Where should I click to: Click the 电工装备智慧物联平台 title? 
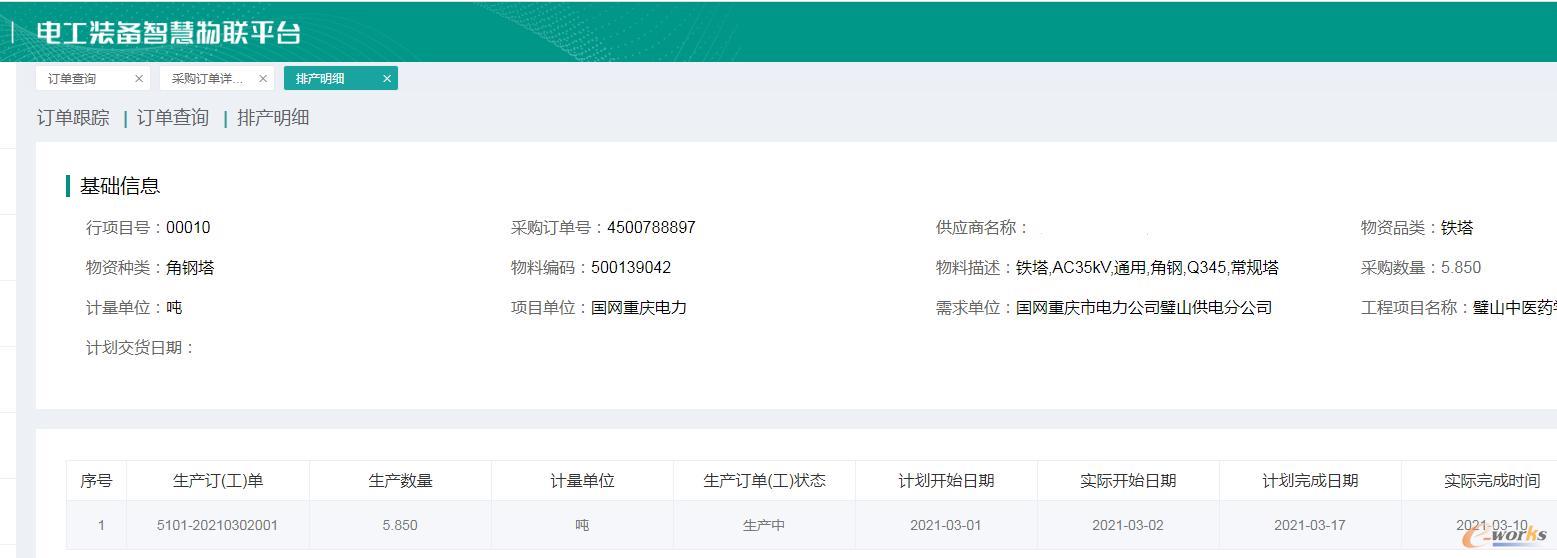point(168,32)
